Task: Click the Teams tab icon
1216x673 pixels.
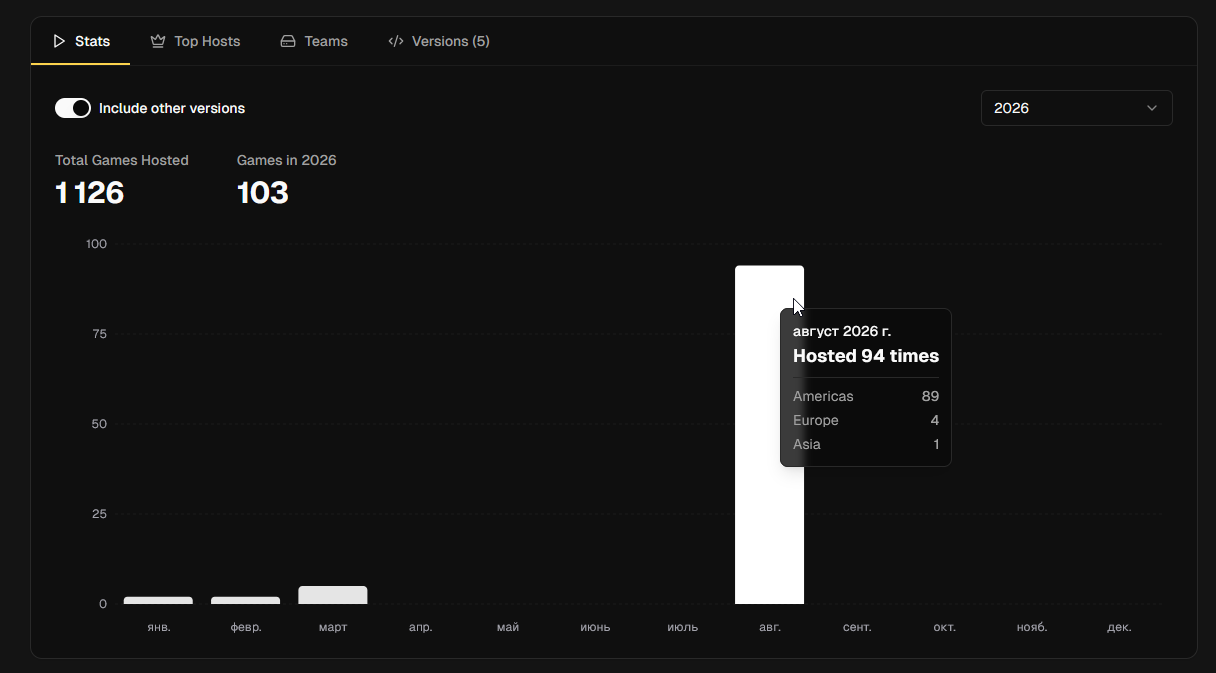Action: (288, 41)
